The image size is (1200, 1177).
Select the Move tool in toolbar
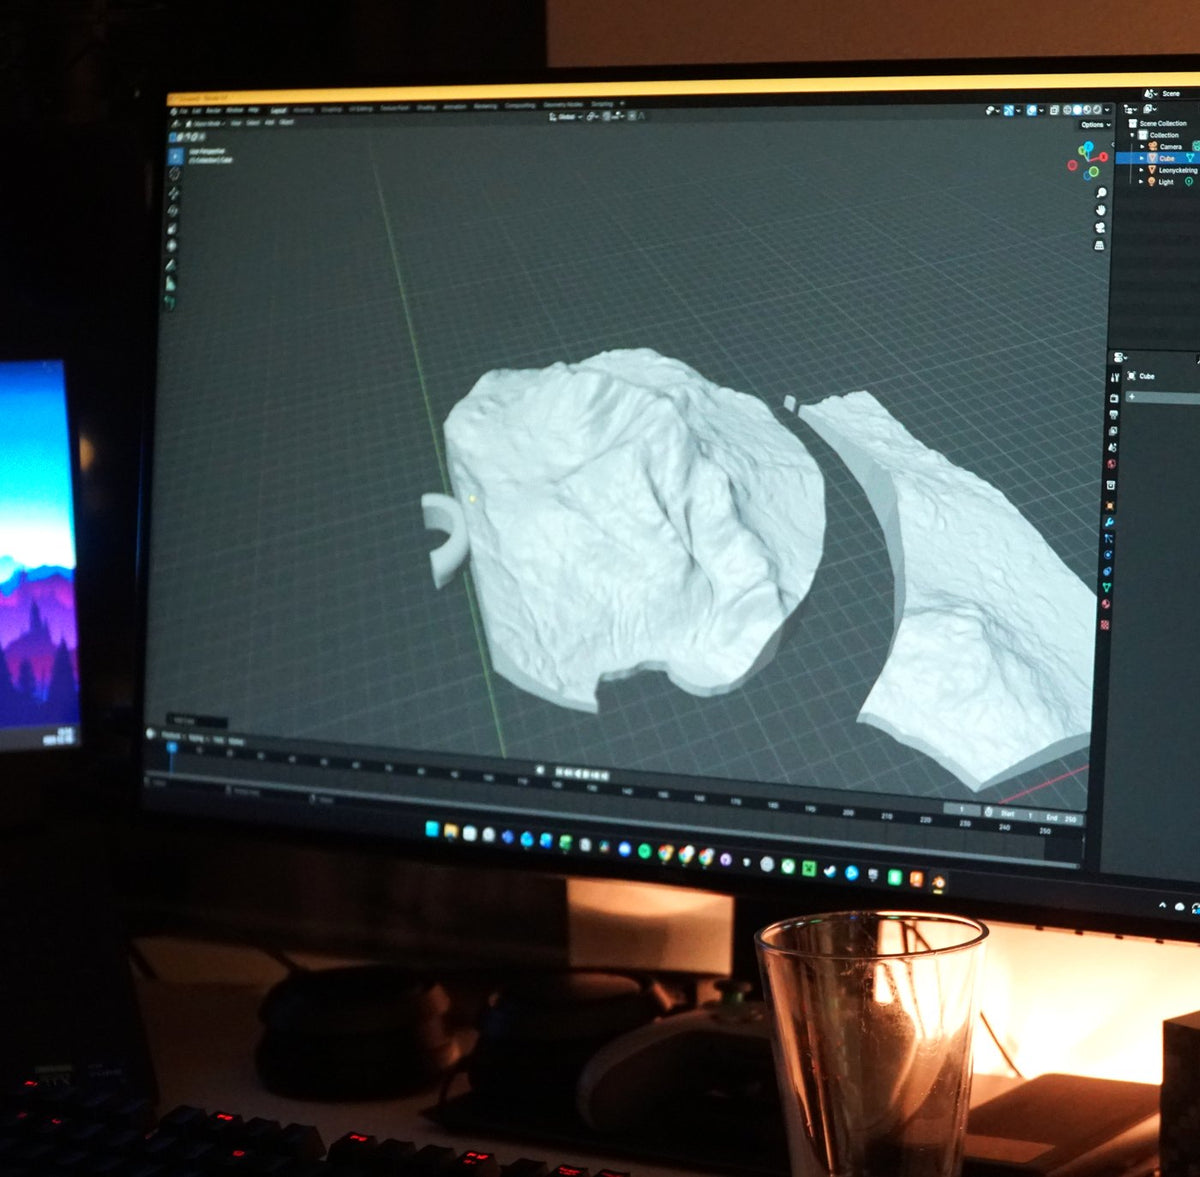173,193
